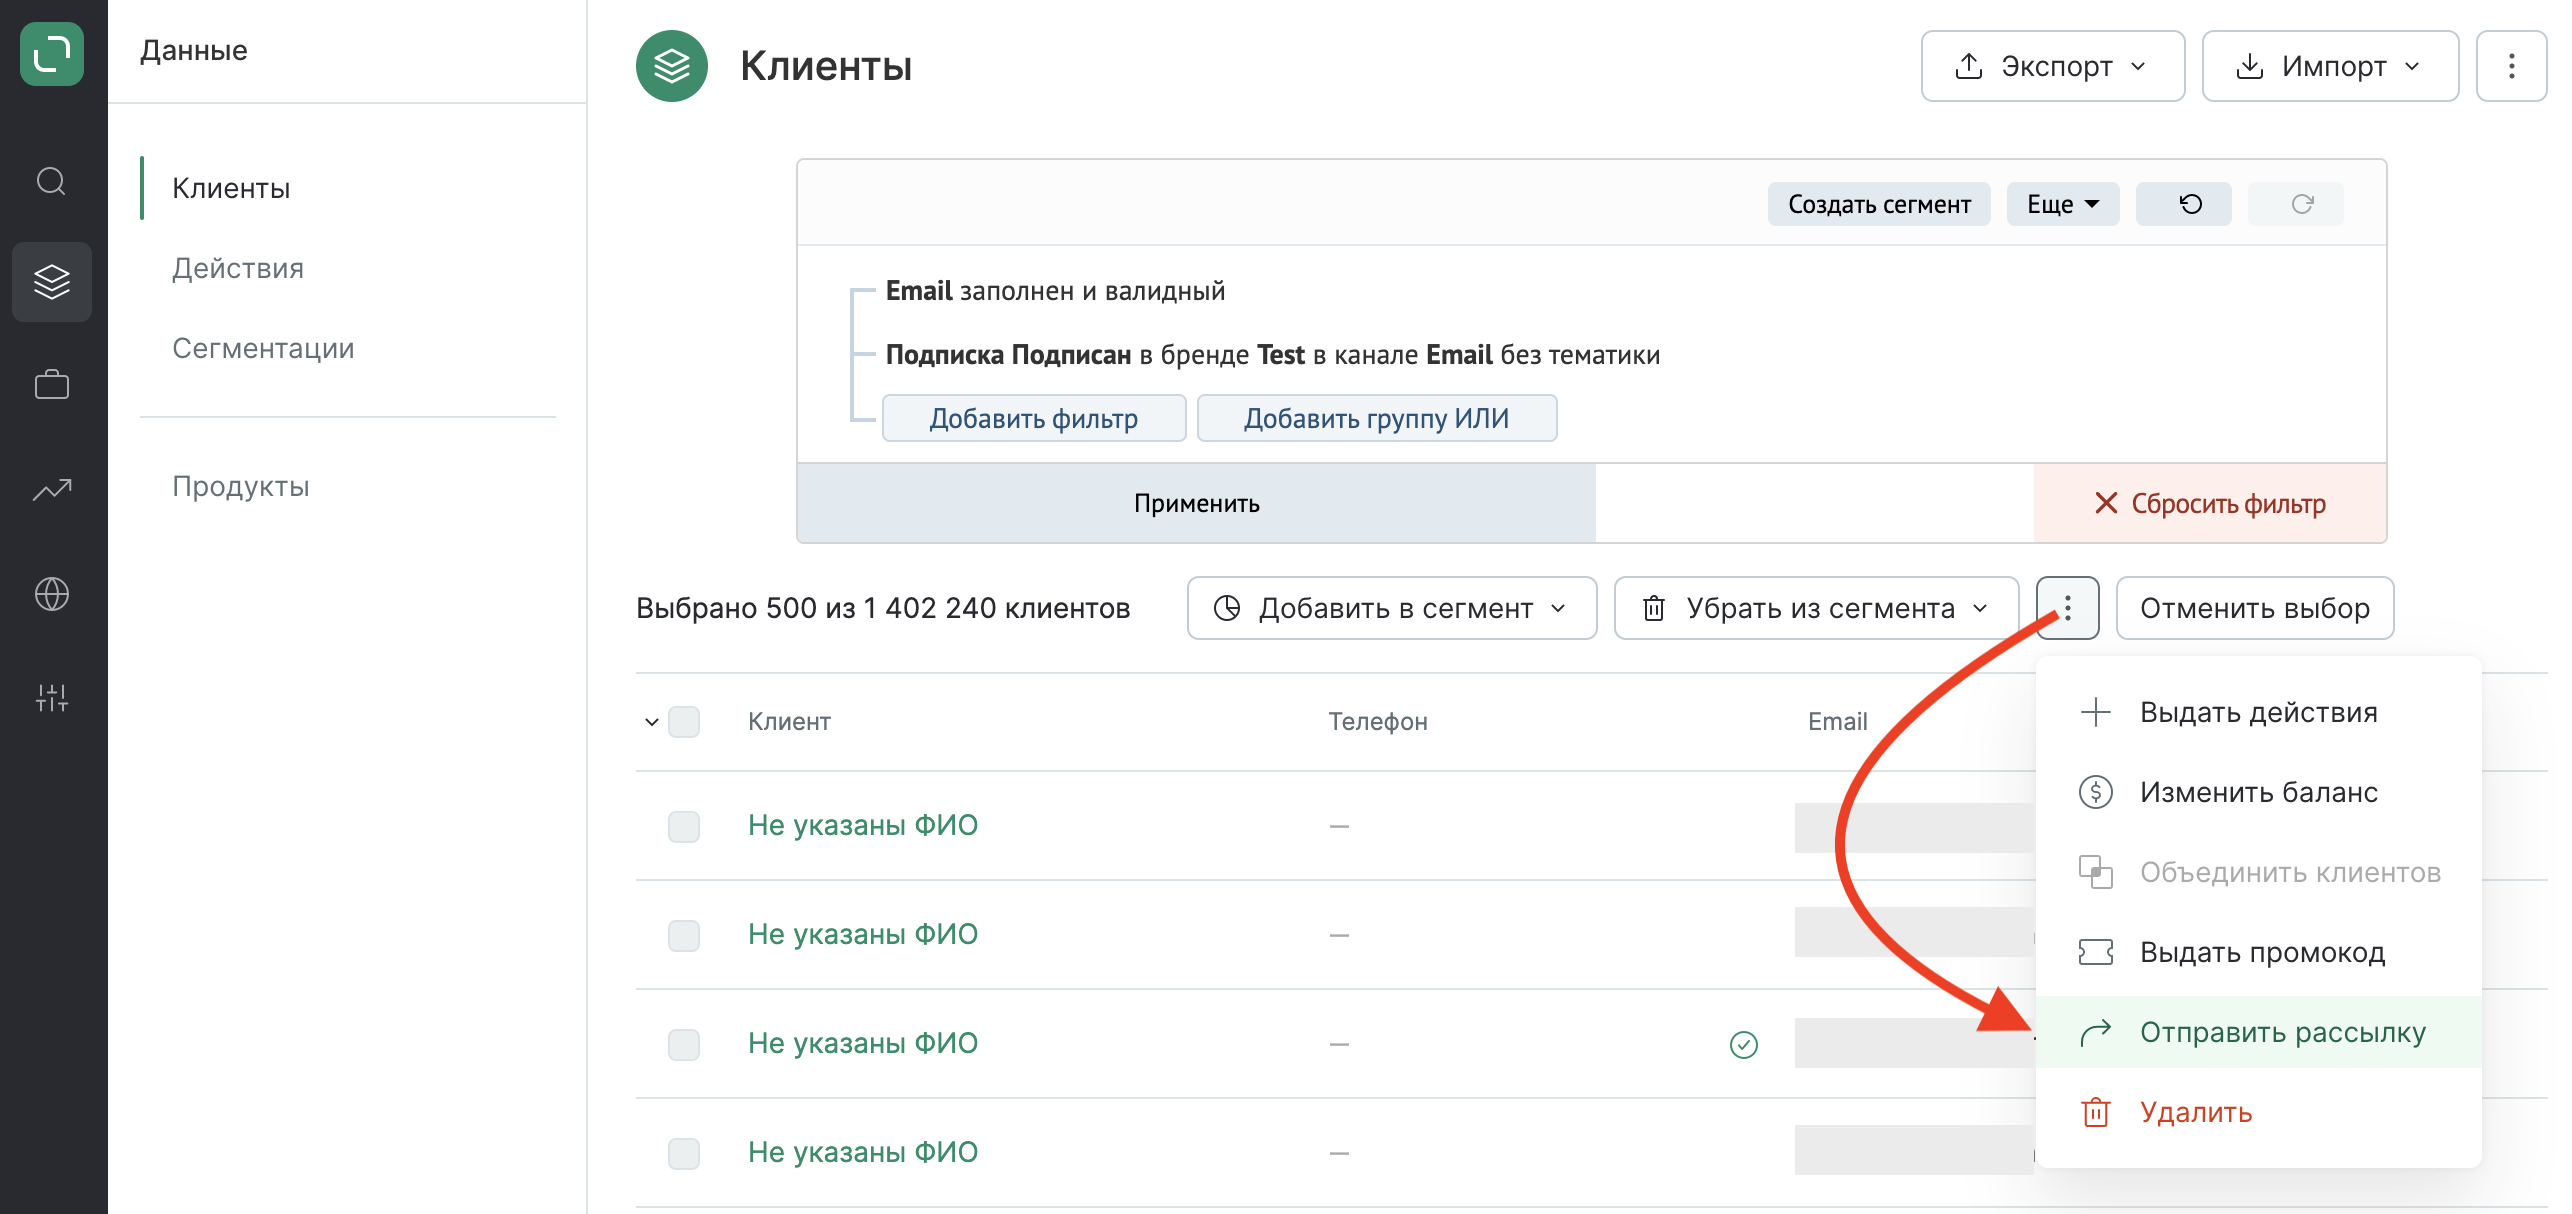
Task: Check the first client row checkbox
Action: (x=684, y=826)
